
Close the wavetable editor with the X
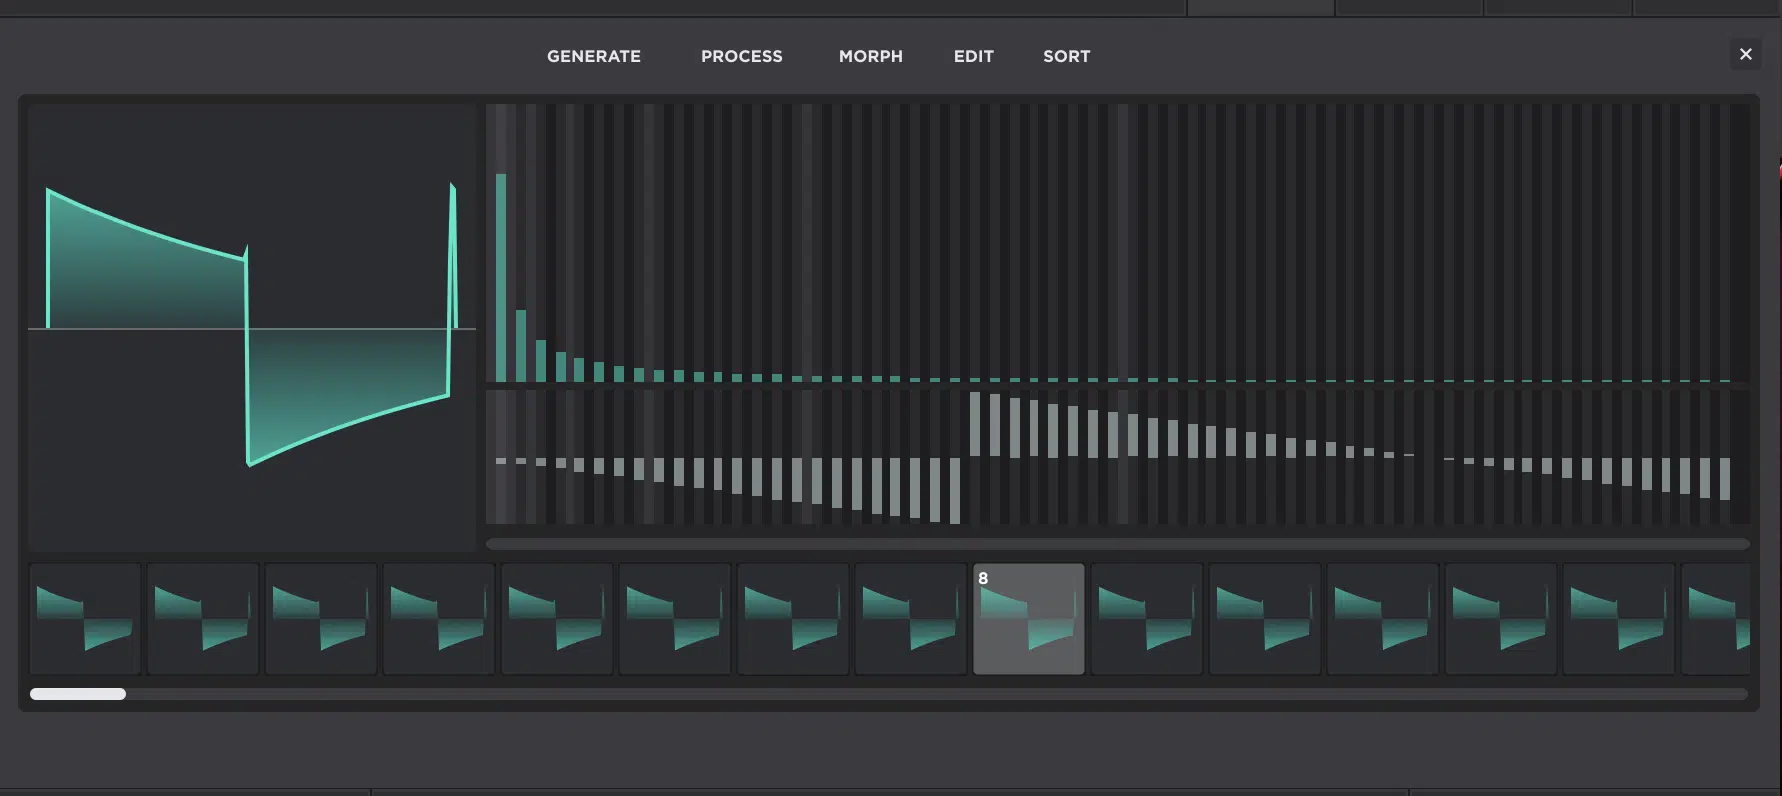coord(1745,54)
